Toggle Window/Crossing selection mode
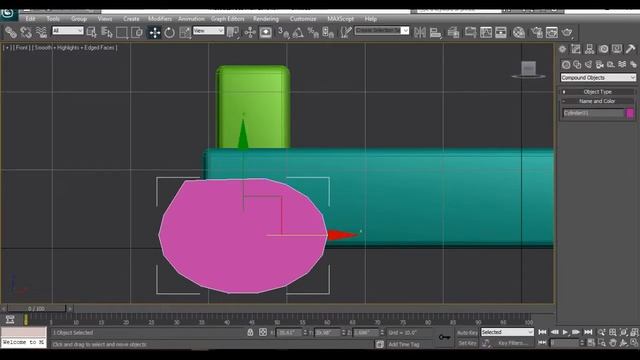Viewport: 640px width, 360px height. point(137,32)
